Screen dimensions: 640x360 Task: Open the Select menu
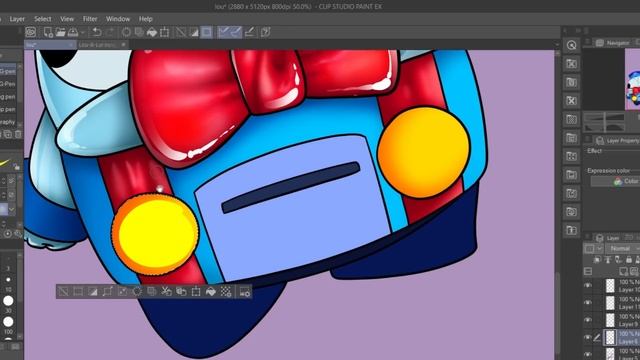[x=43, y=19]
